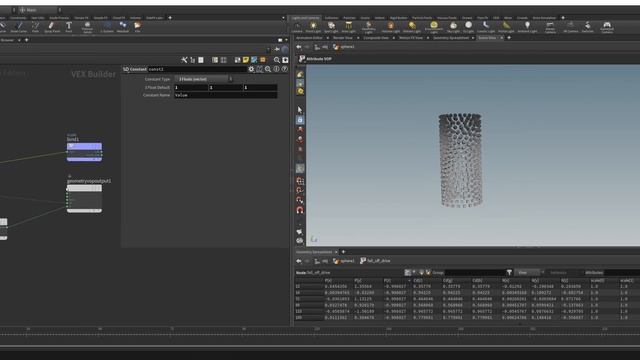
Task: Add a Stereo Camera from shelf
Action: [550, 27]
